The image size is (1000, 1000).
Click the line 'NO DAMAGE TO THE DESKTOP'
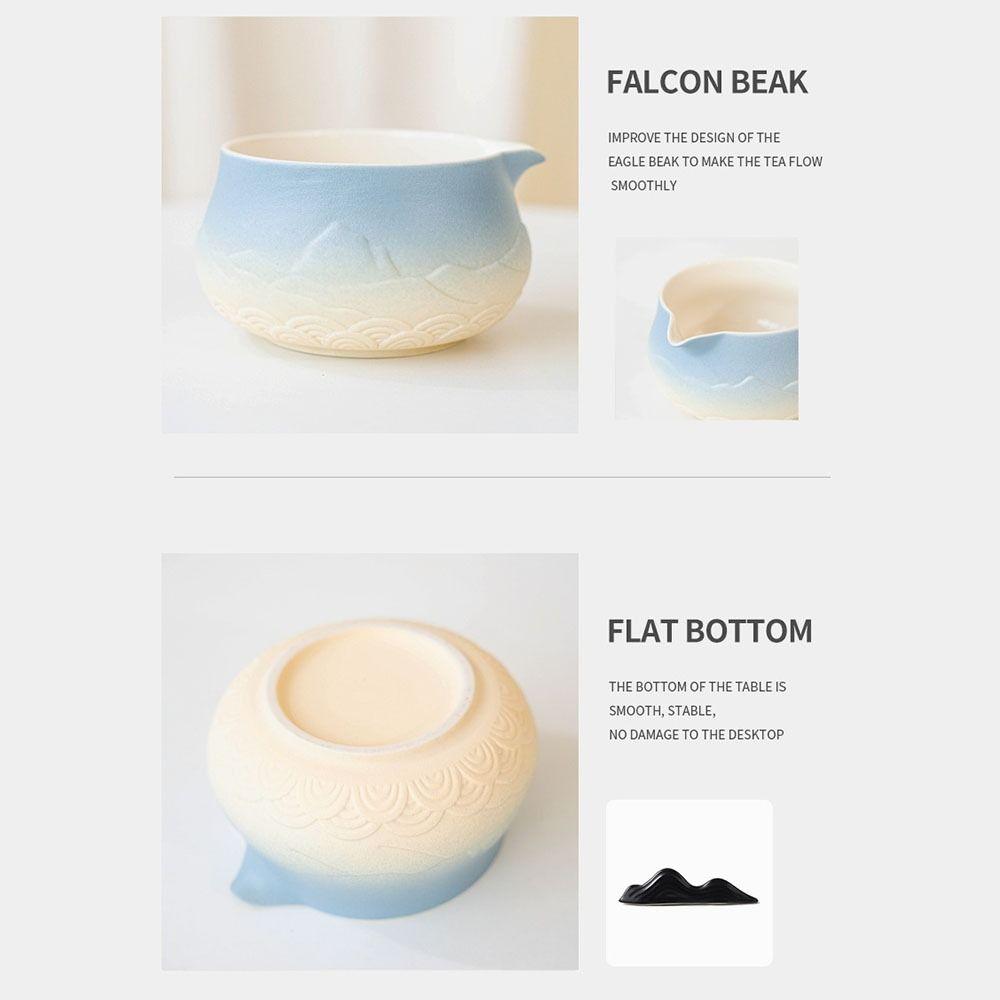(x=696, y=735)
